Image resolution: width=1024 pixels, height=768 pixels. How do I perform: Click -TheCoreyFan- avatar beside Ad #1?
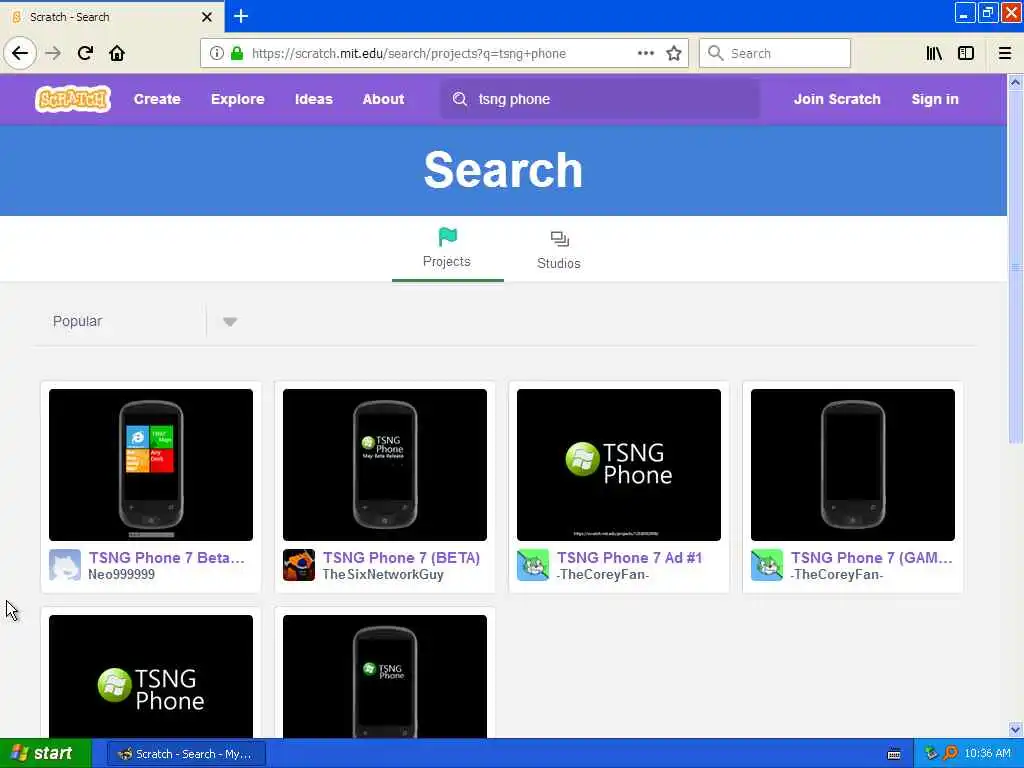(533, 565)
